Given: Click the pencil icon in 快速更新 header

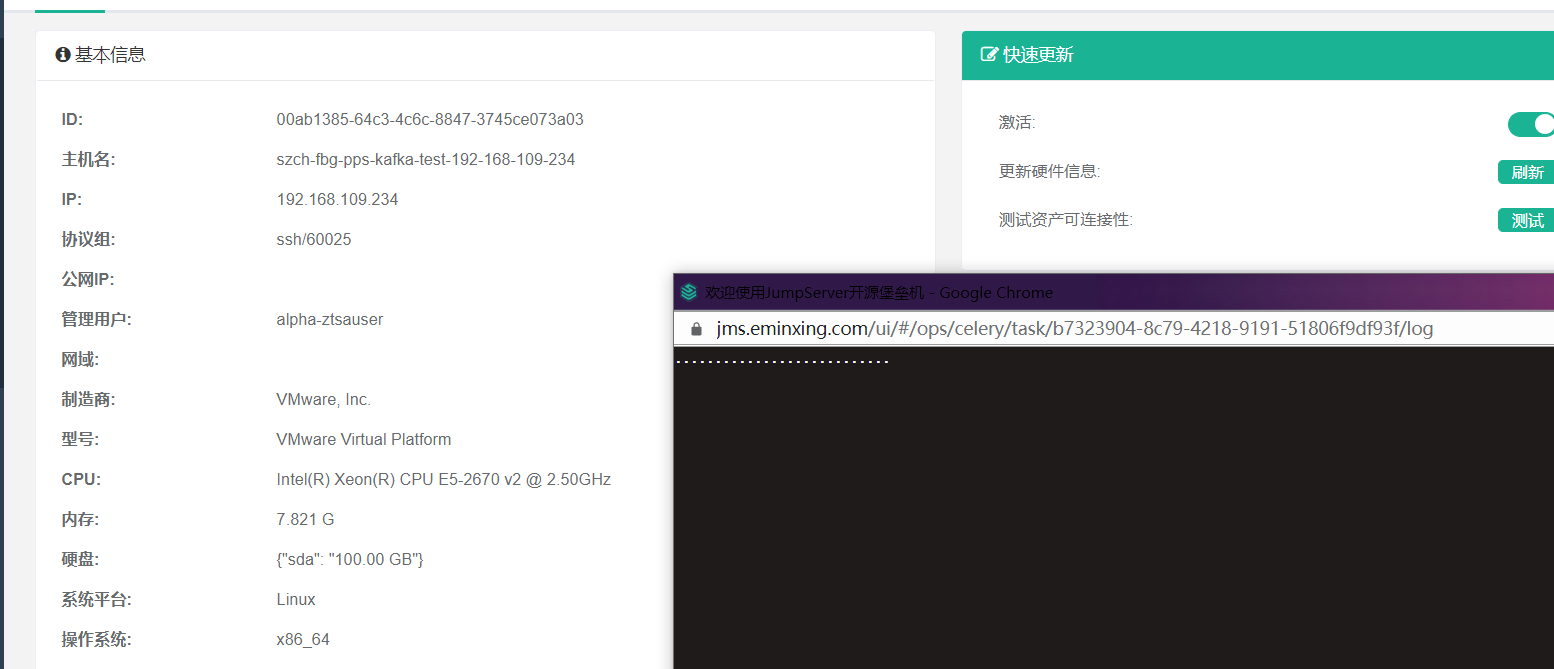Looking at the screenshot, I should click(989, 55).
